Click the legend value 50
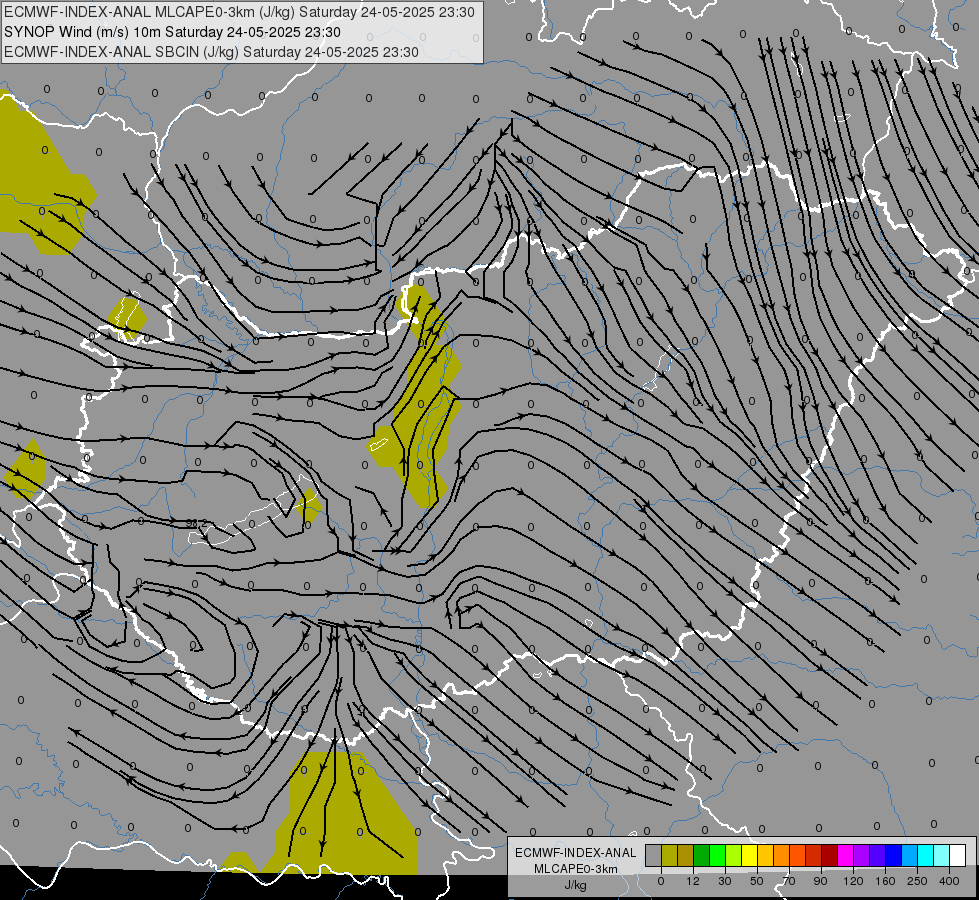 pos(757,881)
